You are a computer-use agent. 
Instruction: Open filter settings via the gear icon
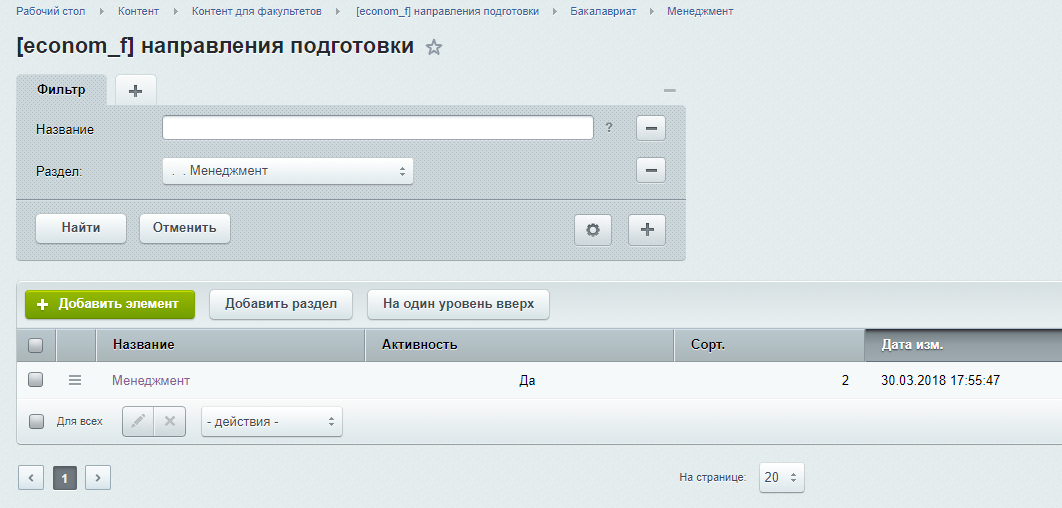click(592, 229)
